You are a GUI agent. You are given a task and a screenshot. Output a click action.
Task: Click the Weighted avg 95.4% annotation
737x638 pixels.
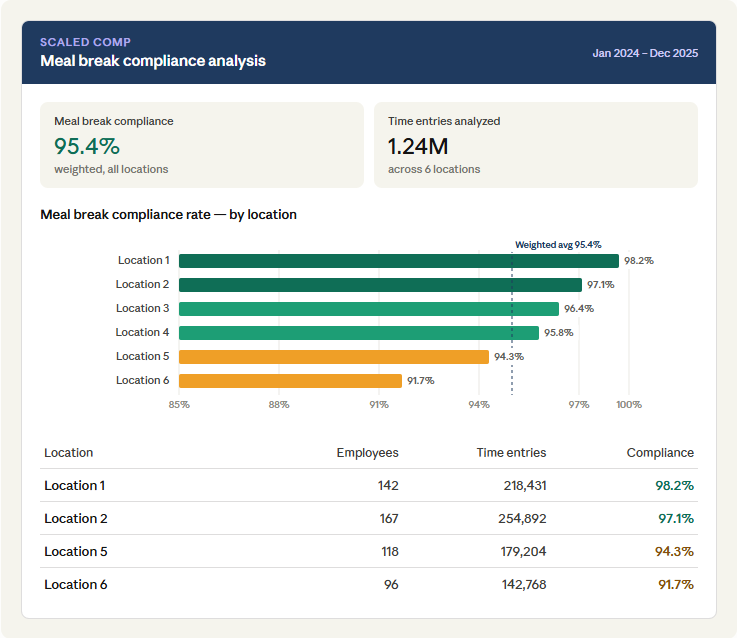point(558,244)
